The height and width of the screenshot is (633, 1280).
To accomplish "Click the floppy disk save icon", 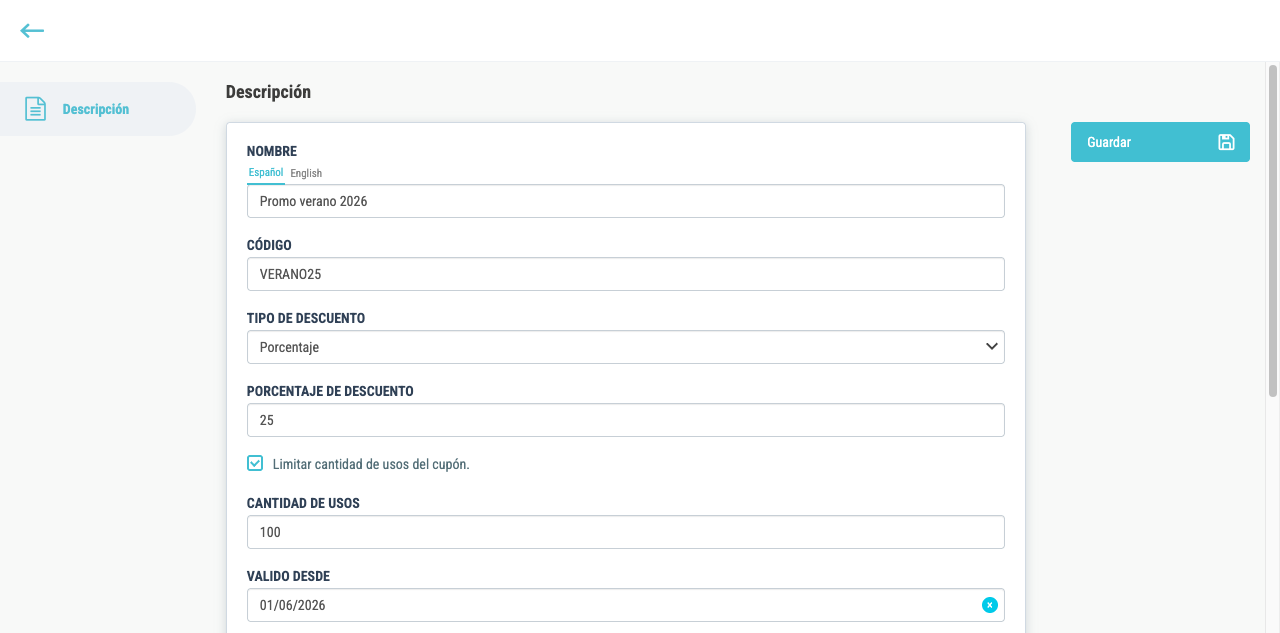I will coord(1226,142).
